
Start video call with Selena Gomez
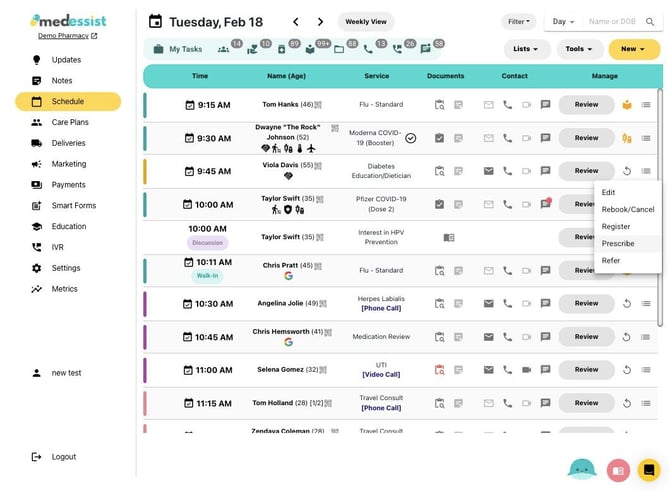pyautogui.click(x=526, y=370)
